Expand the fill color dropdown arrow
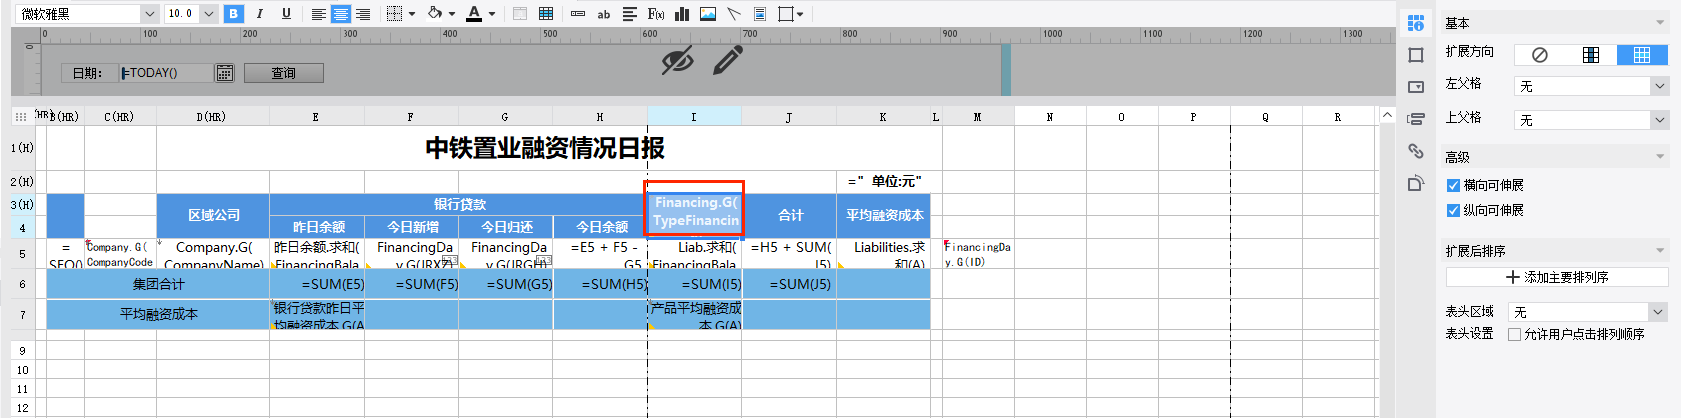The width and height of the screenshot is (1681, 418). click(x=452, y=14)
